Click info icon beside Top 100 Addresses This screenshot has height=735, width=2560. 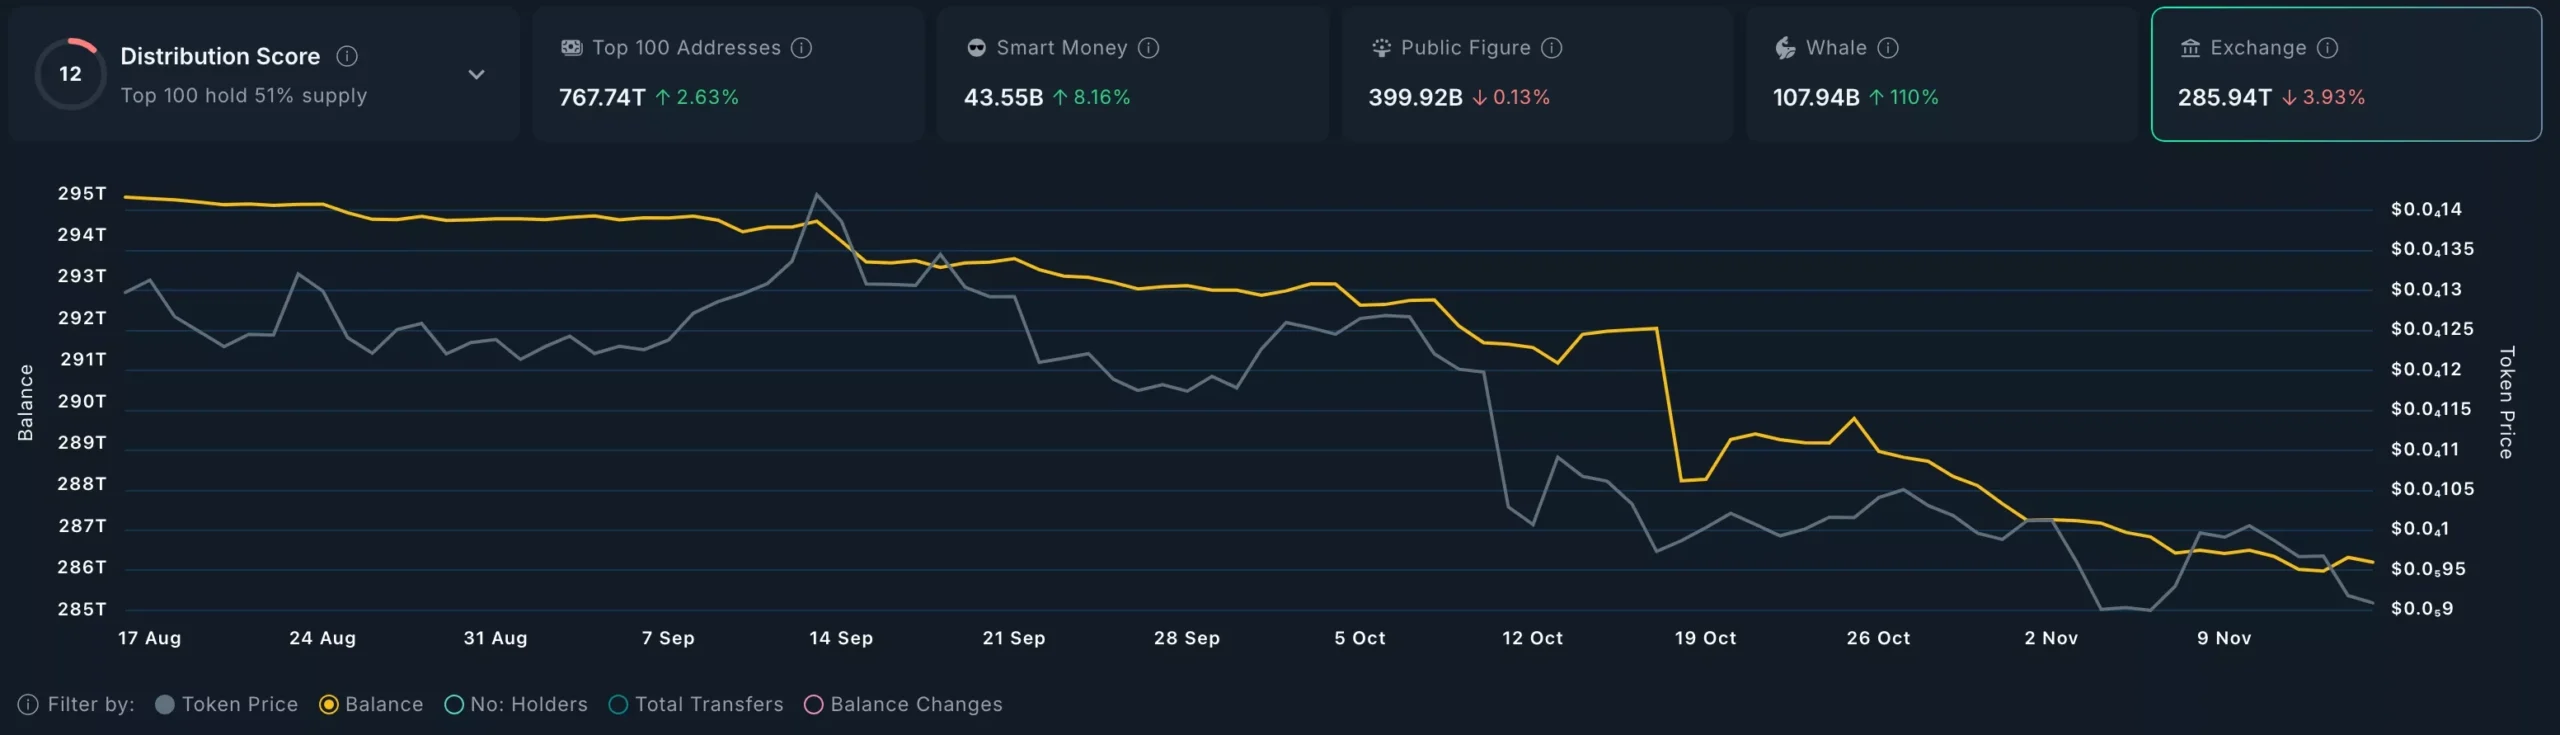(801, 48)
